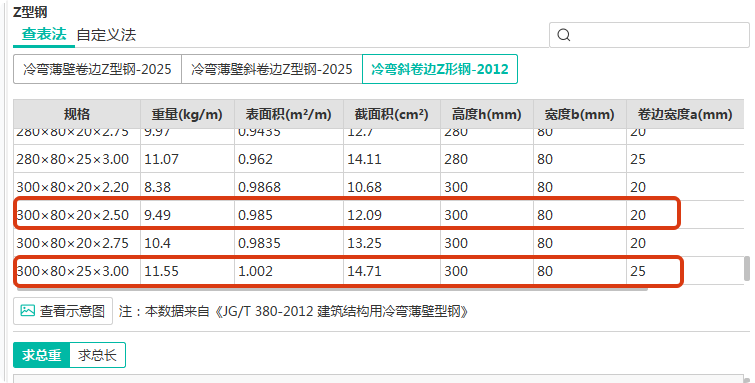Choose the 求总长 calculation mode

pyautogui.click(x=97, y=355)
